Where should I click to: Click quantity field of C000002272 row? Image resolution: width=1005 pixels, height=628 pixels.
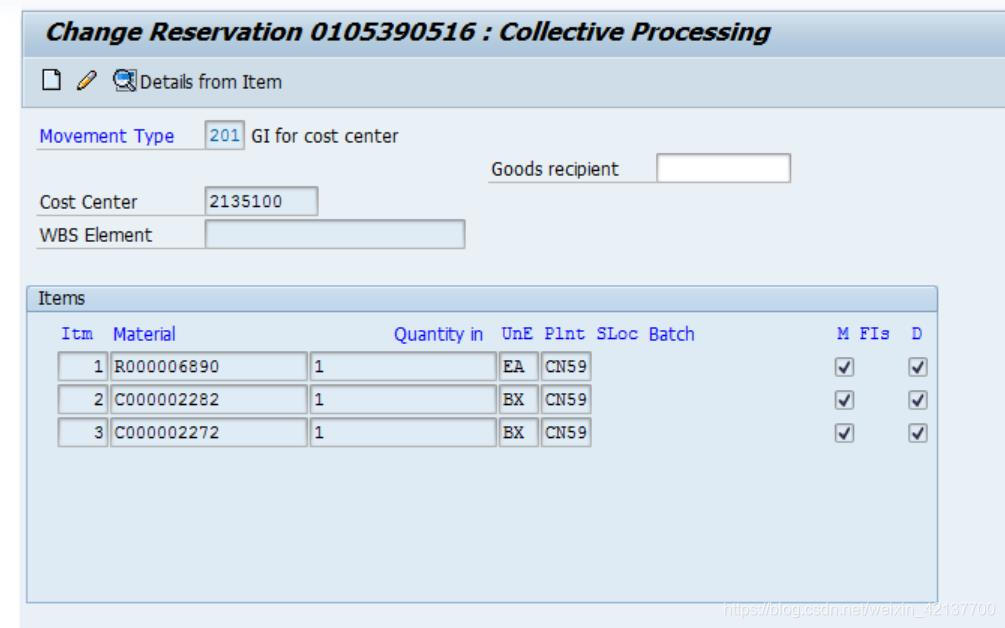403,433
